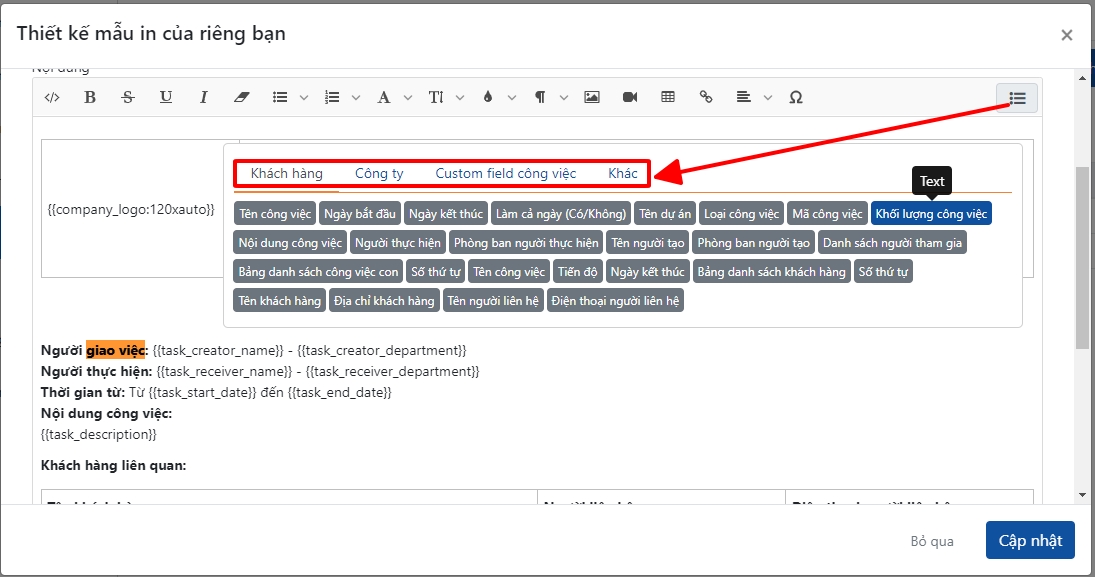The width and height of the screenshot is (1095, 577).
Task: Click the link insert icon
Action: click(706, 97)
